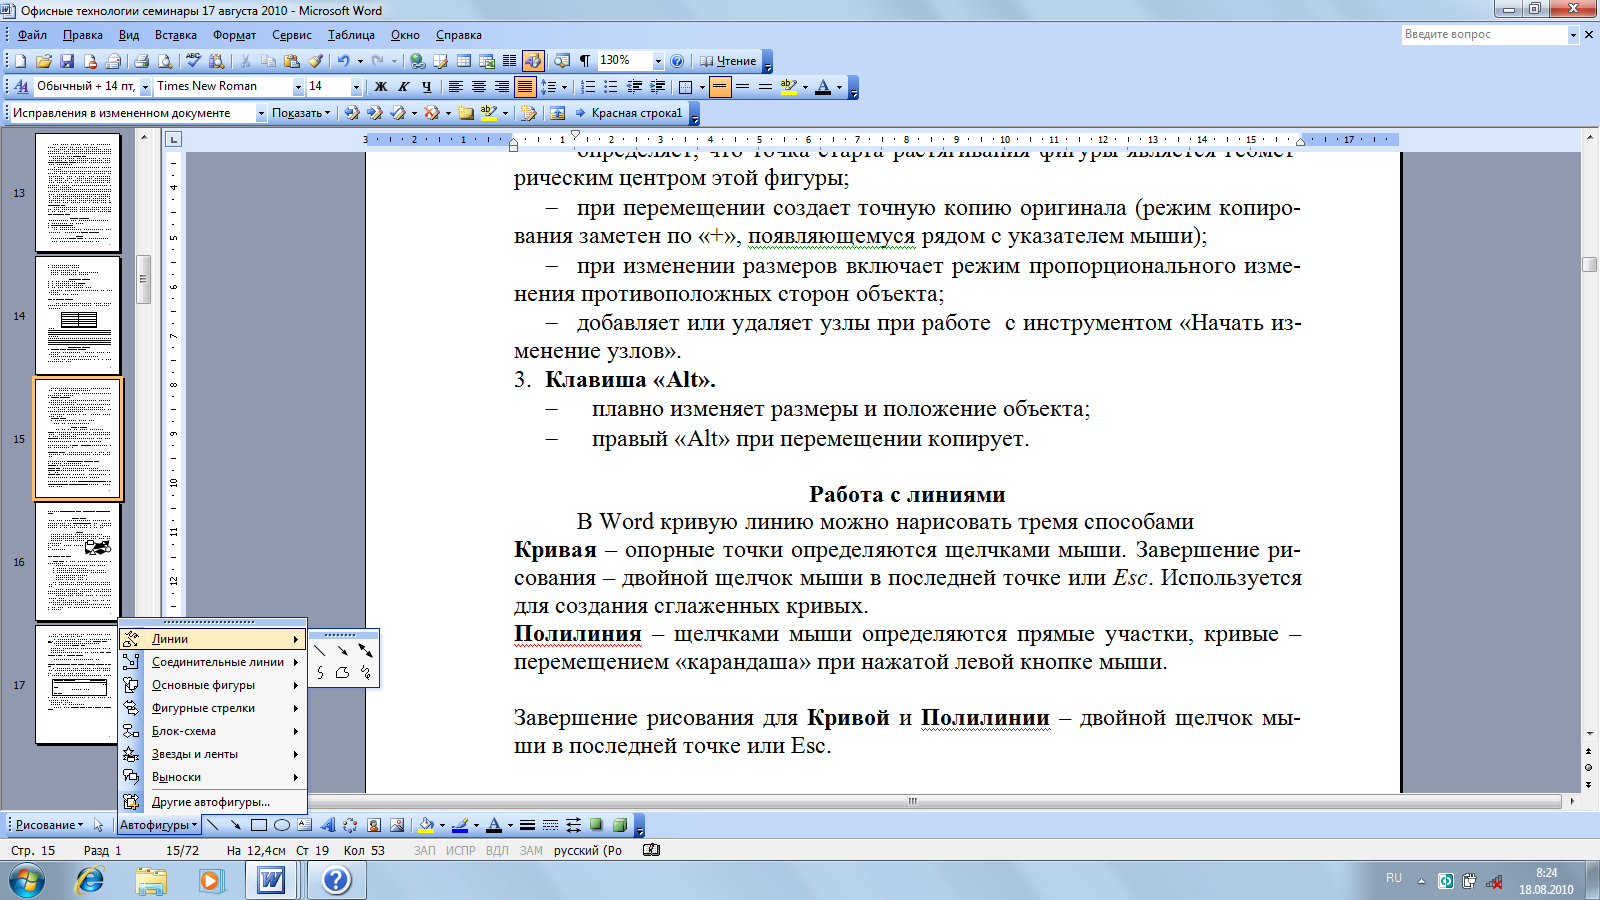Open Microsoft Word Help question mark icon

[677, 61]
